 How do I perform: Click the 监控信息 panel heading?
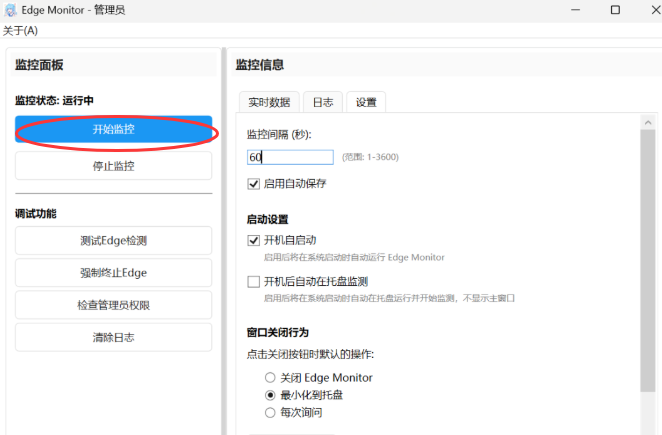pyautogui.click(x=260, y=65)
